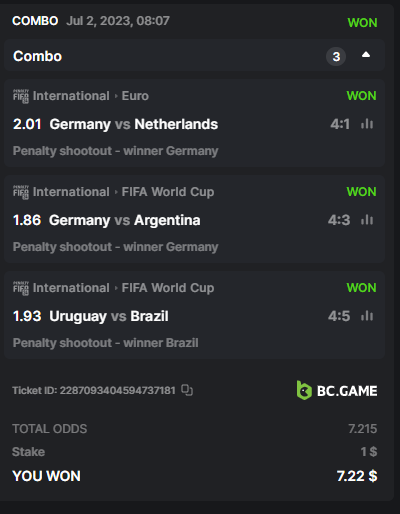Open stats icon for Germany vs Argentina
400x514 pixels.
[367, 220]
